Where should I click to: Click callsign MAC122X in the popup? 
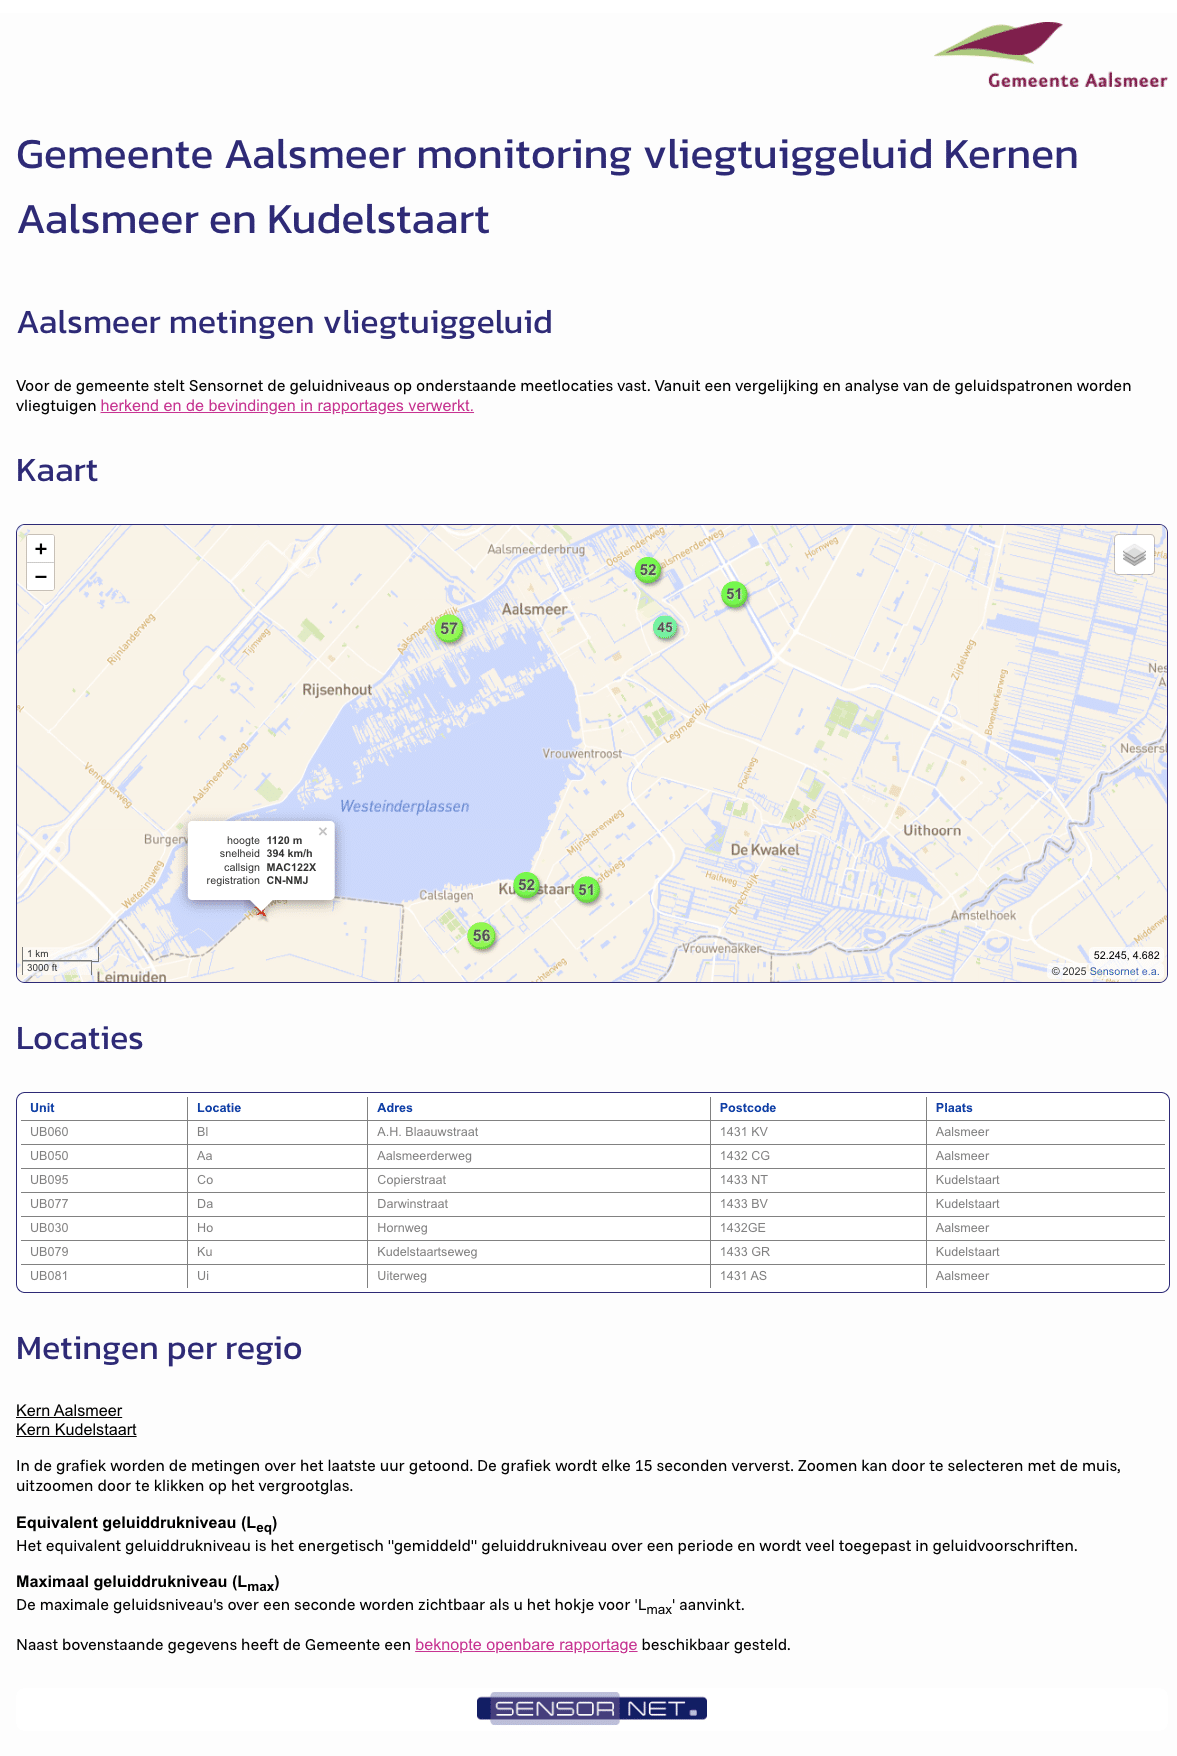(x=291, y=868)
